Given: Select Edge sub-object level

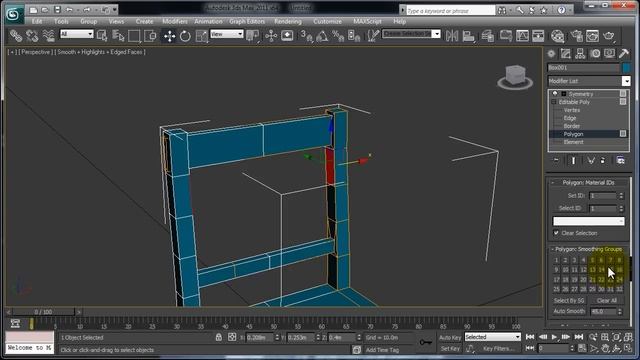Looking at the screenshot, I should pyautogui.click(x=570, y=118).
